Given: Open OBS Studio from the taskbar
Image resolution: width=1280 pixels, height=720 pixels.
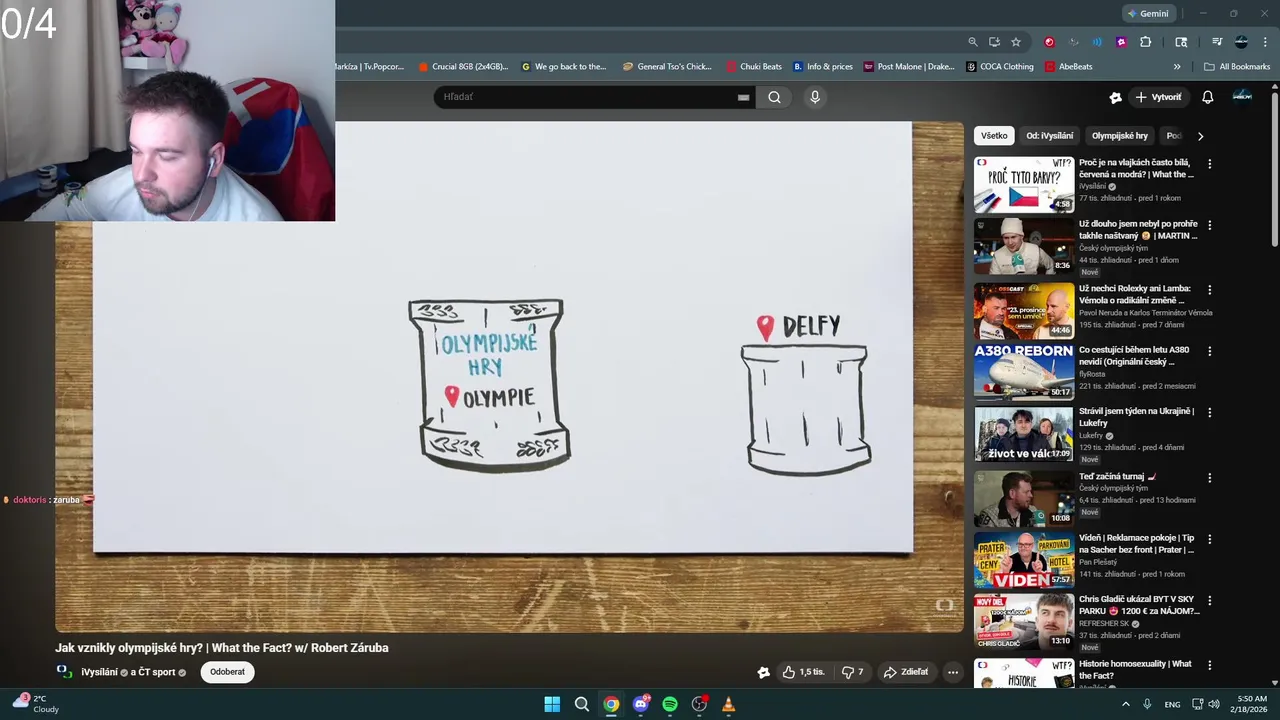Looking at the screenshot, I should click(699, 704).
